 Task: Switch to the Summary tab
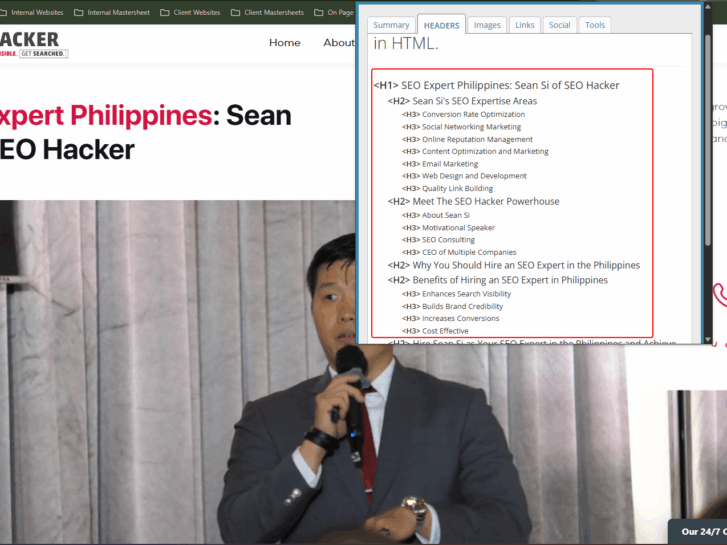click(391, 25)
